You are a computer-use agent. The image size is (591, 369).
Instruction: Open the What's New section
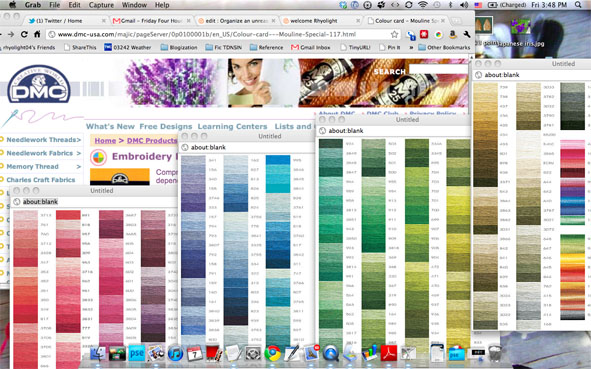(x=110, y=127)
